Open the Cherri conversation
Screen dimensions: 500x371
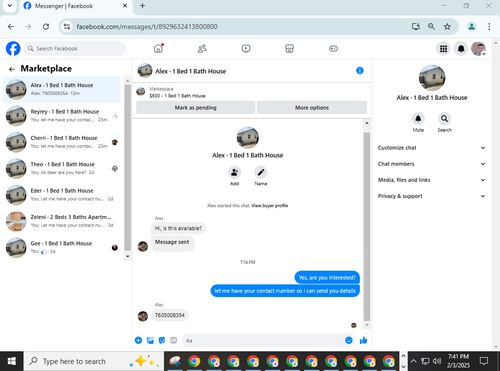tap(62, 142)
